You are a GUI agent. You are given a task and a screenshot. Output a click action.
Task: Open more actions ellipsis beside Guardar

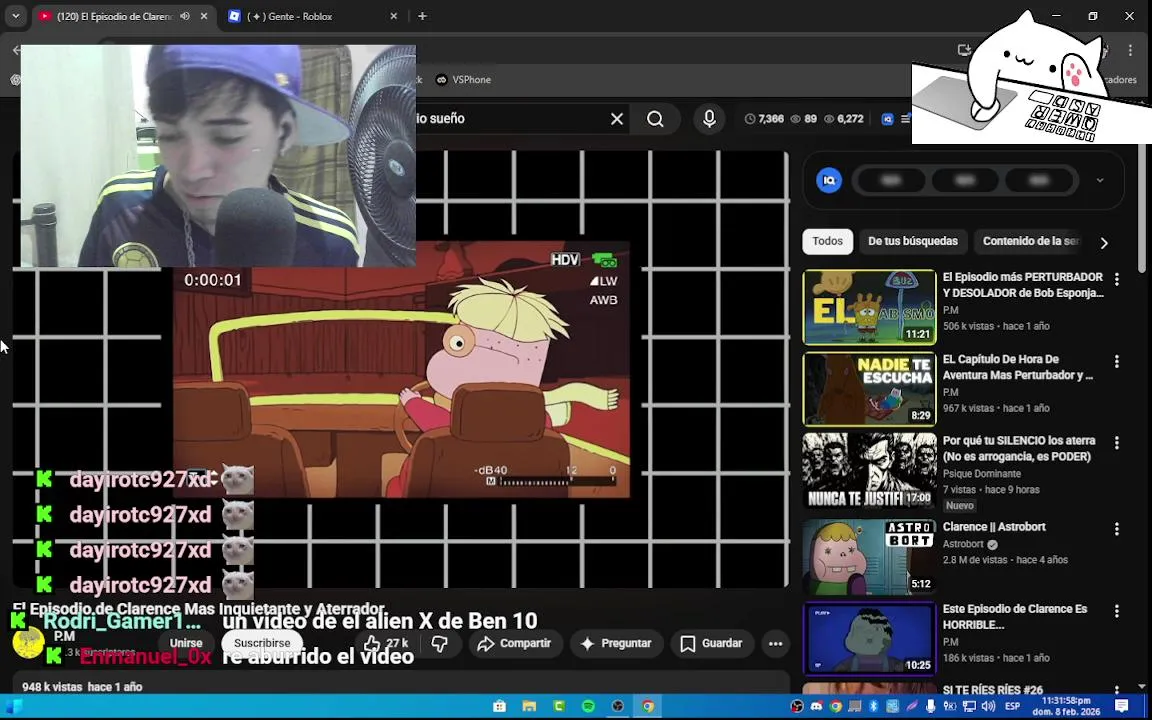[775, 644]
